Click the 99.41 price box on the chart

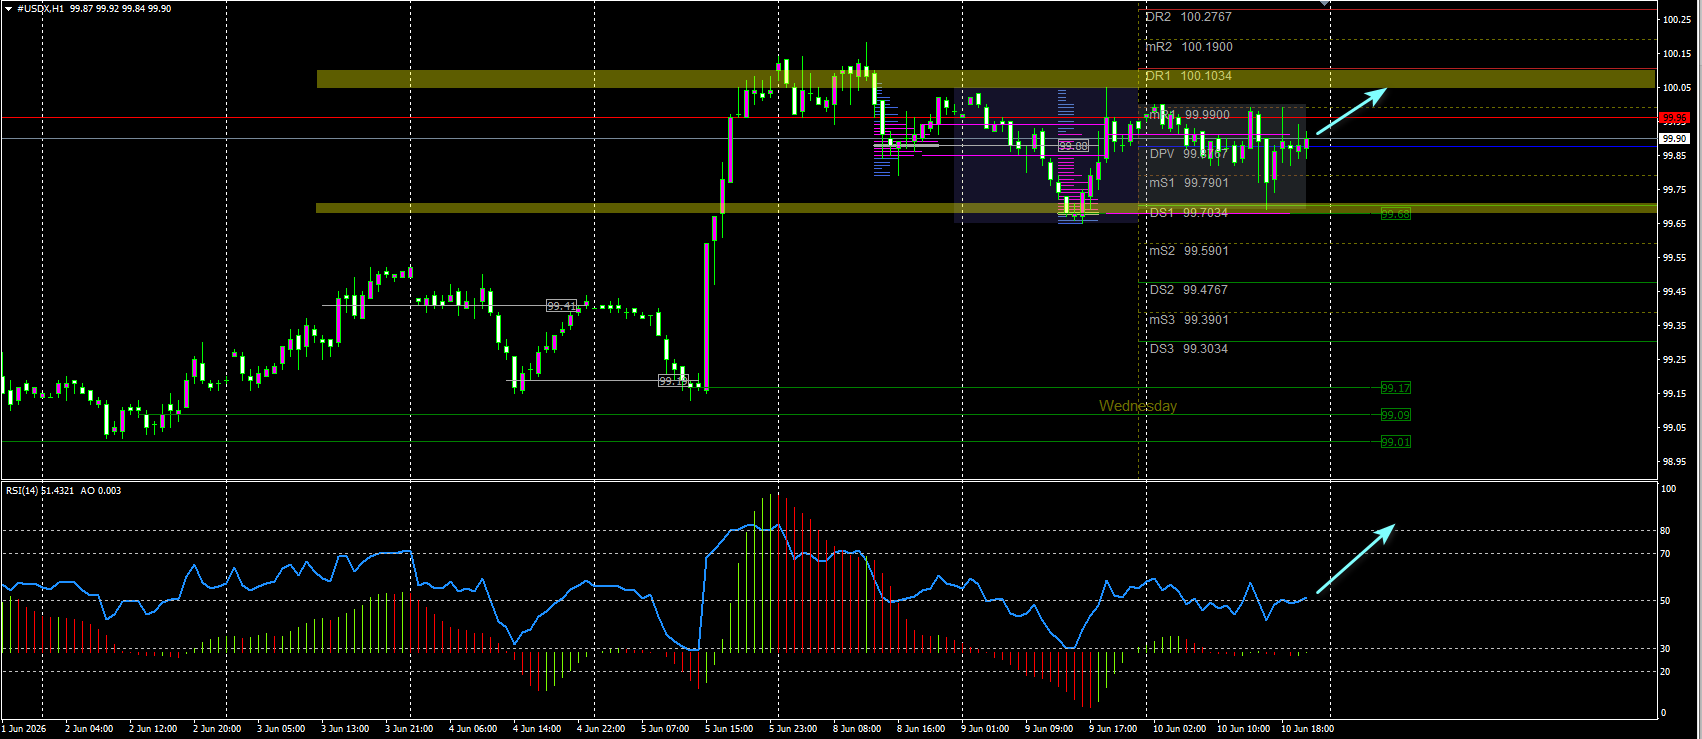pos(562,306)
